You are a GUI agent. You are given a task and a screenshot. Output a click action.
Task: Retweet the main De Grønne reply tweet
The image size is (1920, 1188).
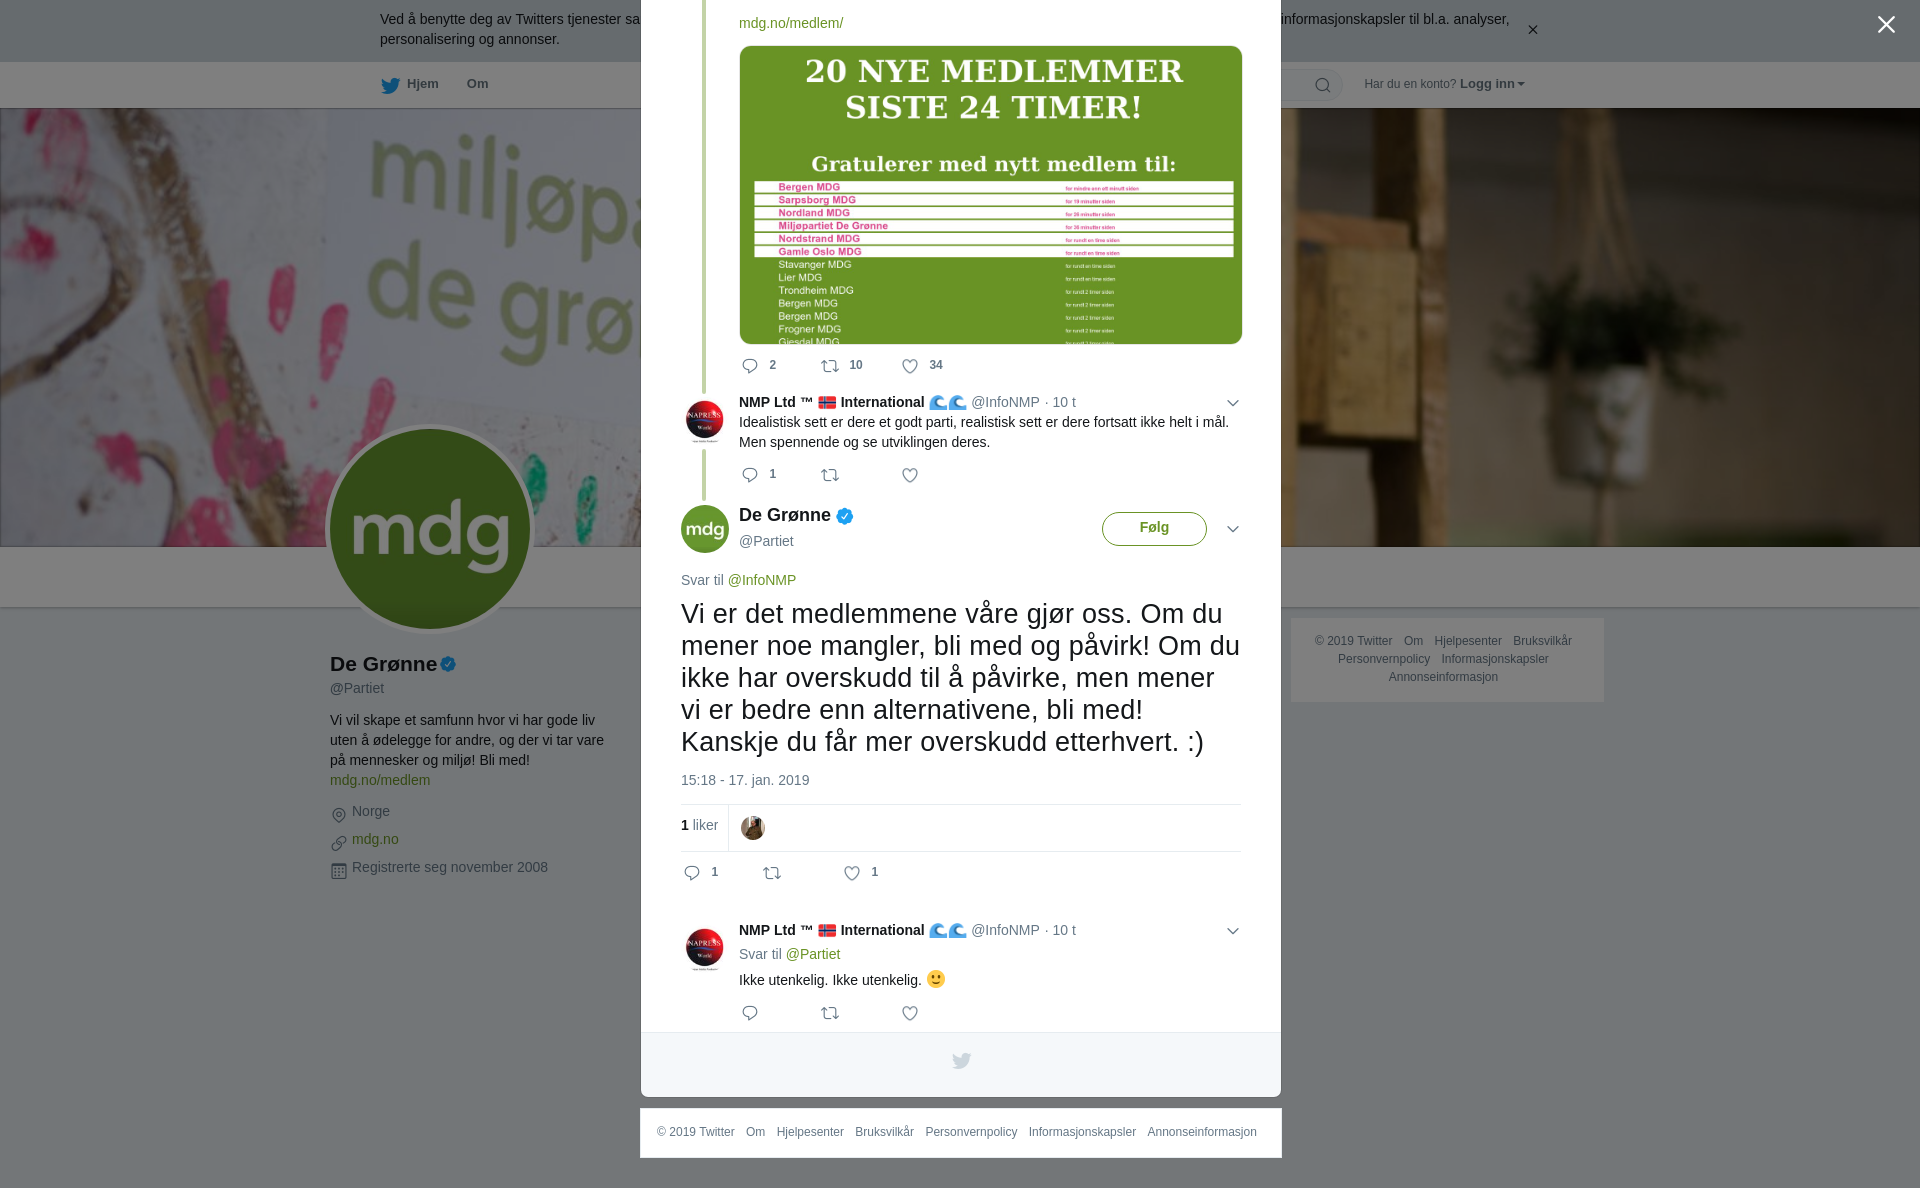[772, 873]
